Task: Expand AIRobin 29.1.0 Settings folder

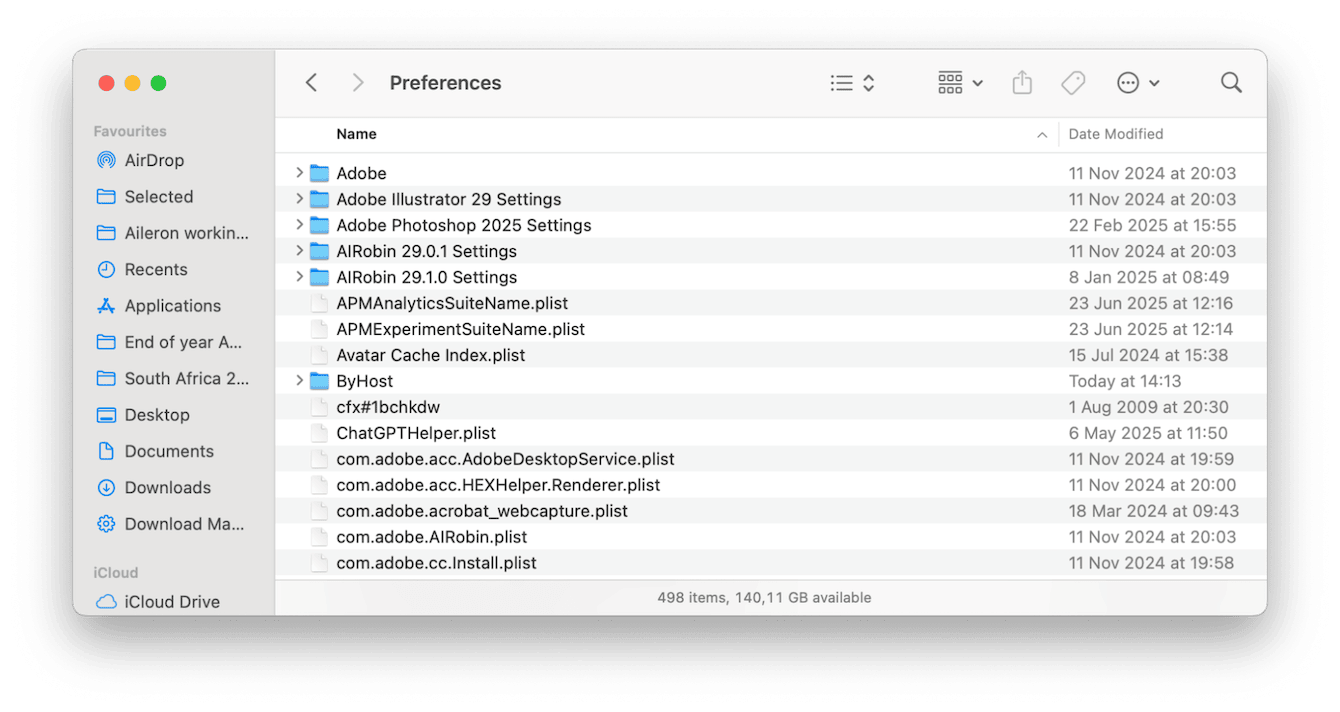Action: point(299,277)
